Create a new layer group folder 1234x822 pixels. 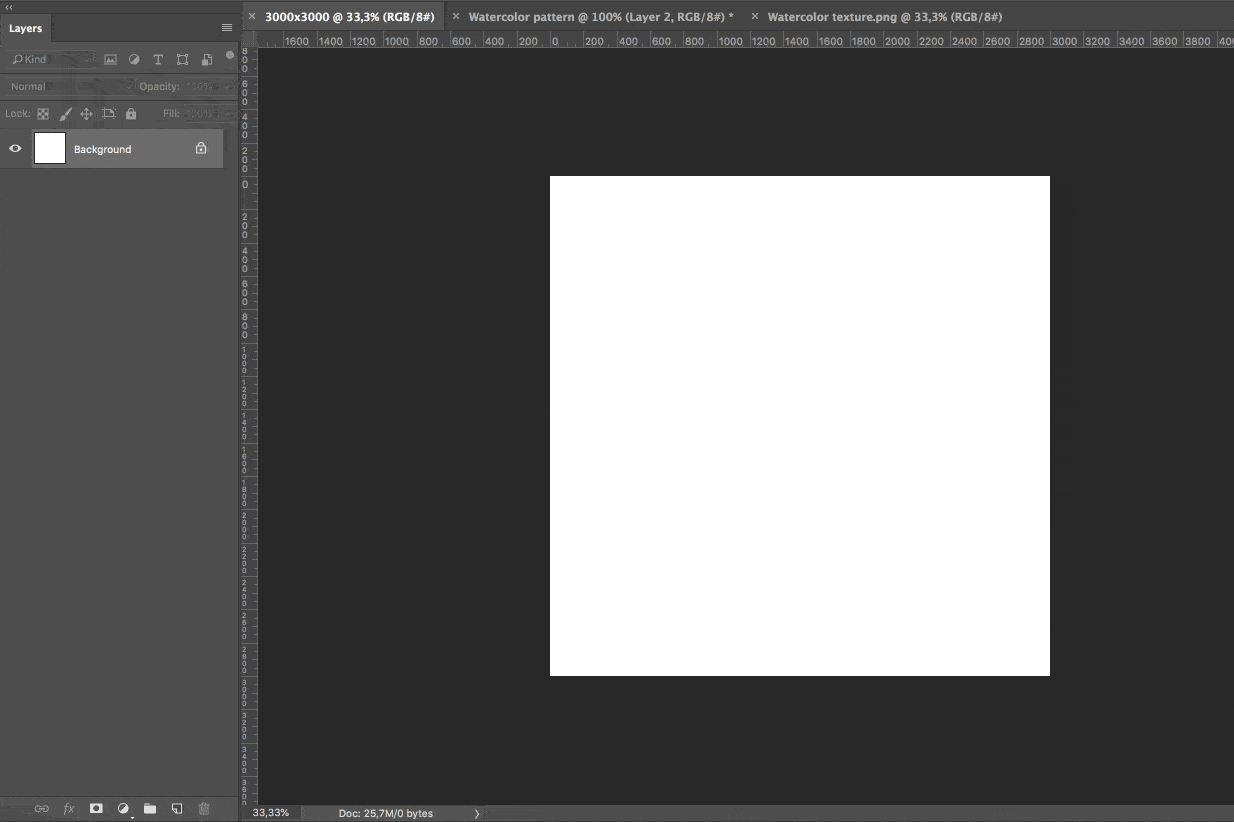(150, 809)
